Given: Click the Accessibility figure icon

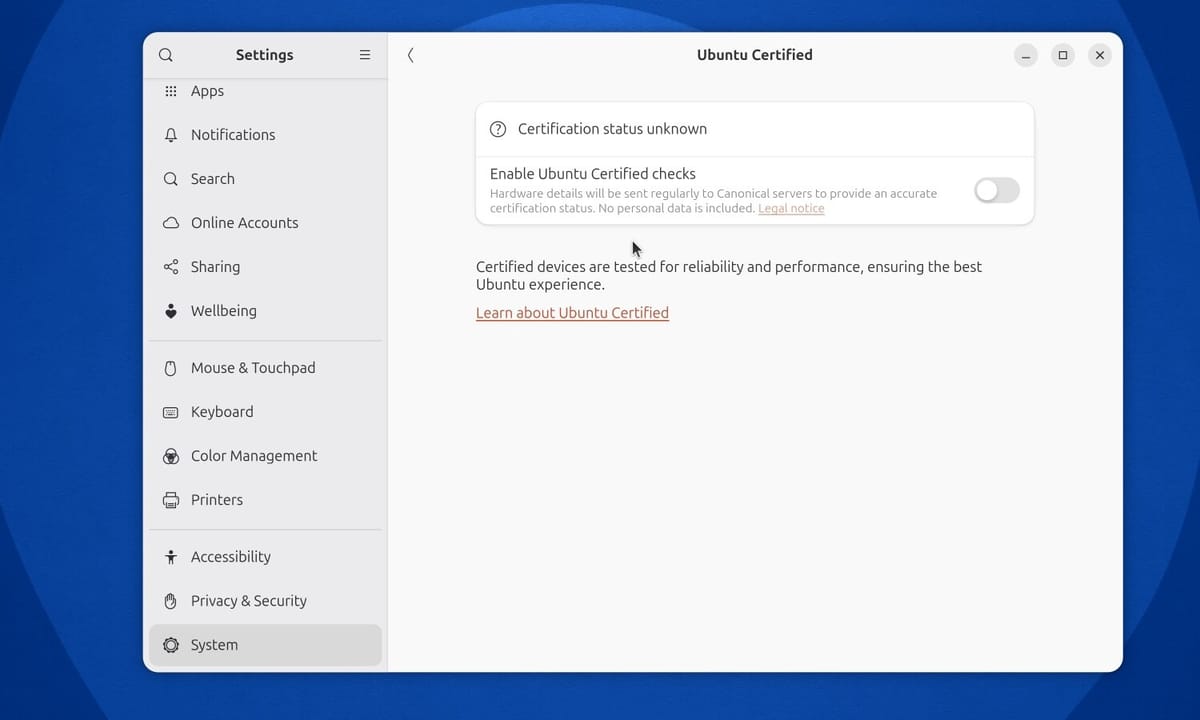Looking at the screenshot, I should click(171, 557).
